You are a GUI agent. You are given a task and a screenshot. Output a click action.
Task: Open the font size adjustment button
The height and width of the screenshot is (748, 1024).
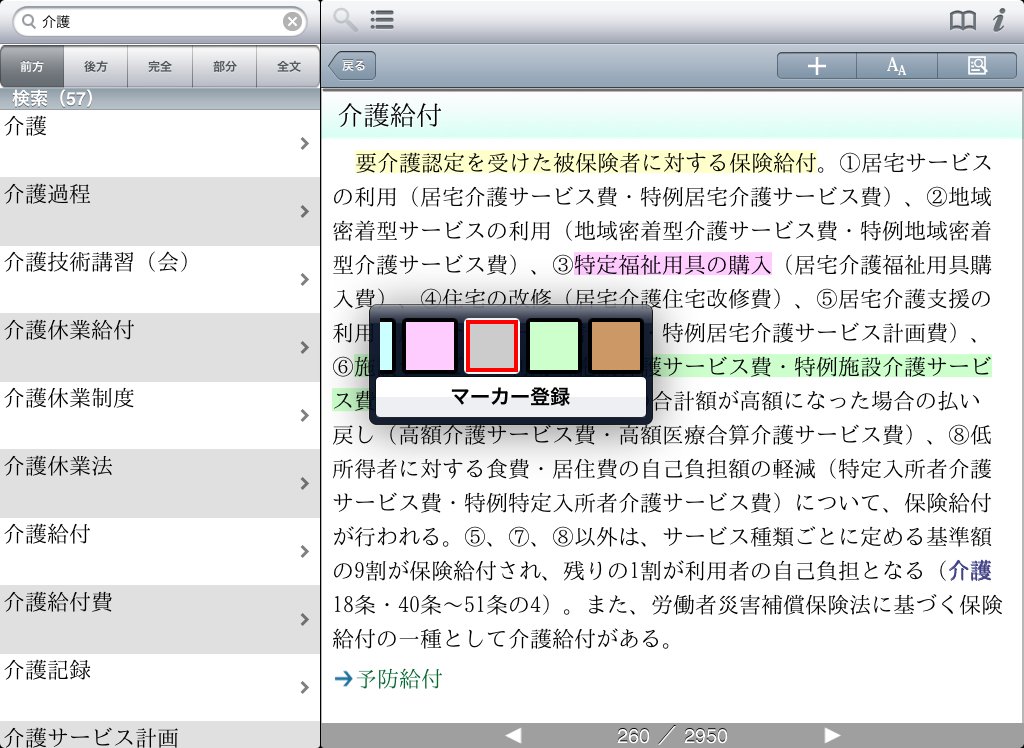(896, 66)
